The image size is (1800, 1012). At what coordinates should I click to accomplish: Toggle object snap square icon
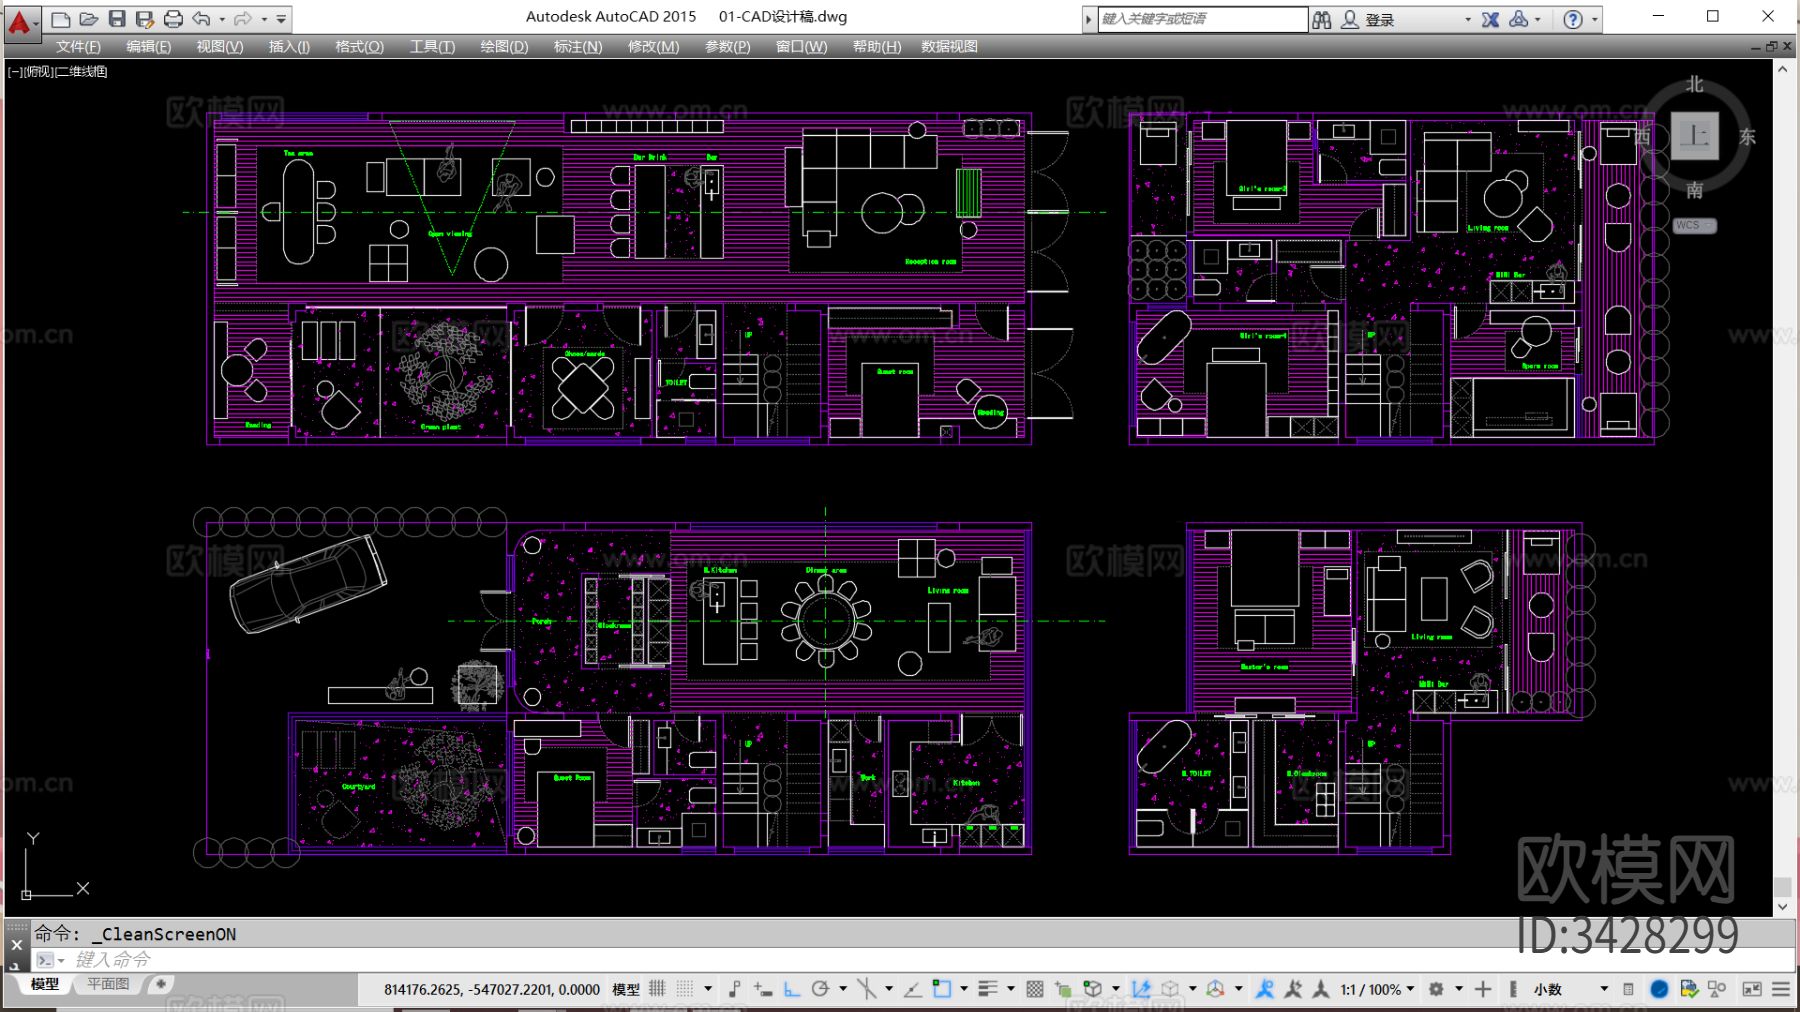pyautogui.click(x=941, y=989)
